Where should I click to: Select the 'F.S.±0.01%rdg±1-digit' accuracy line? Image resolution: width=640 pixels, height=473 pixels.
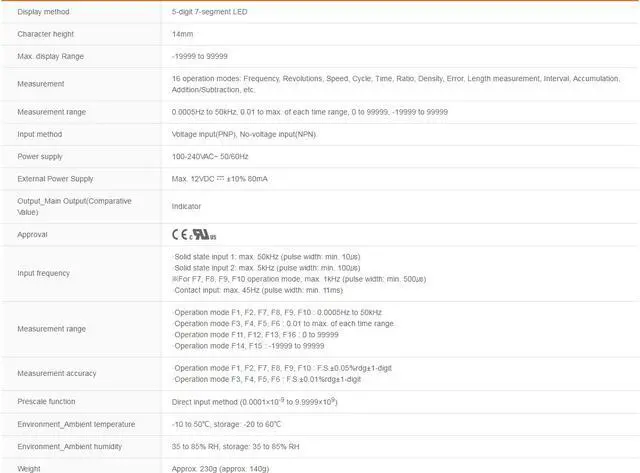pyautogui.click(x=267, y=380)
